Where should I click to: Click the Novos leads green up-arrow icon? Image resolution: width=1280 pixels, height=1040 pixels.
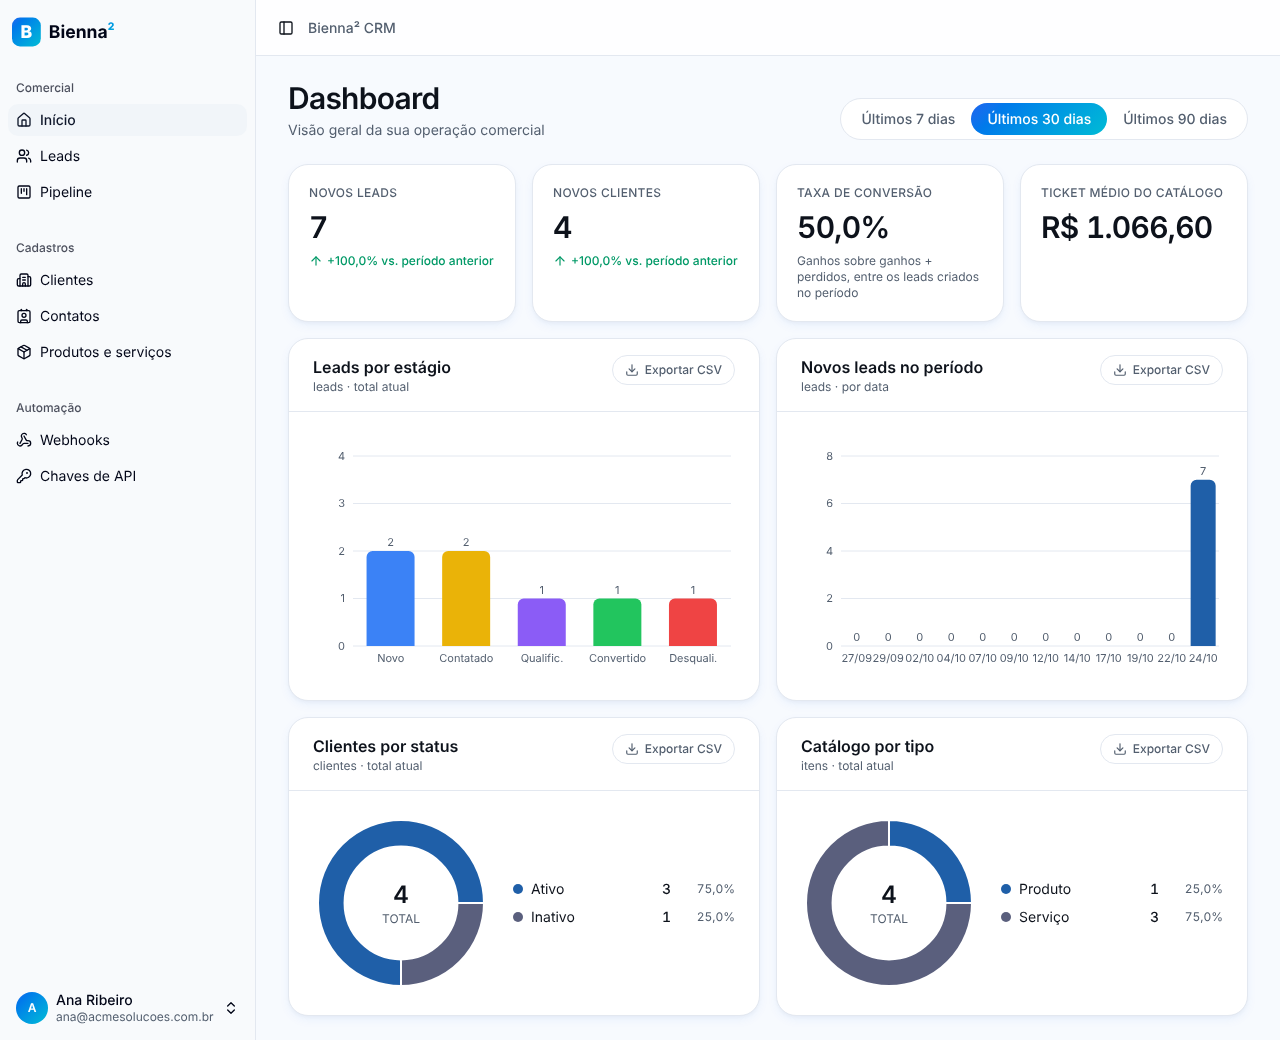pyautogui.click(x=316, y=261)
